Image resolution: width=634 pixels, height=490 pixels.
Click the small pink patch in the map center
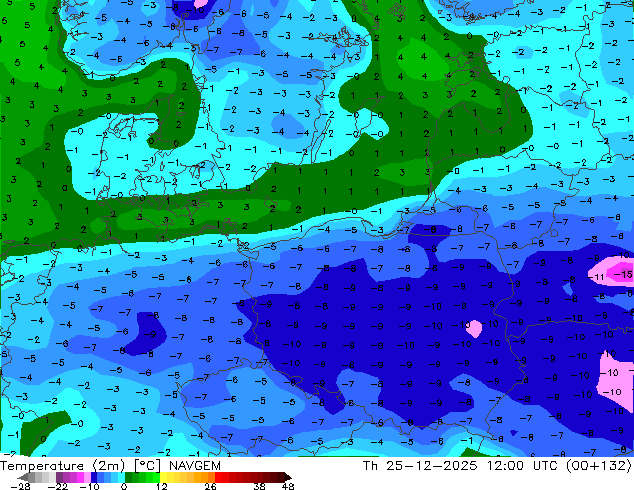point(474,329)
